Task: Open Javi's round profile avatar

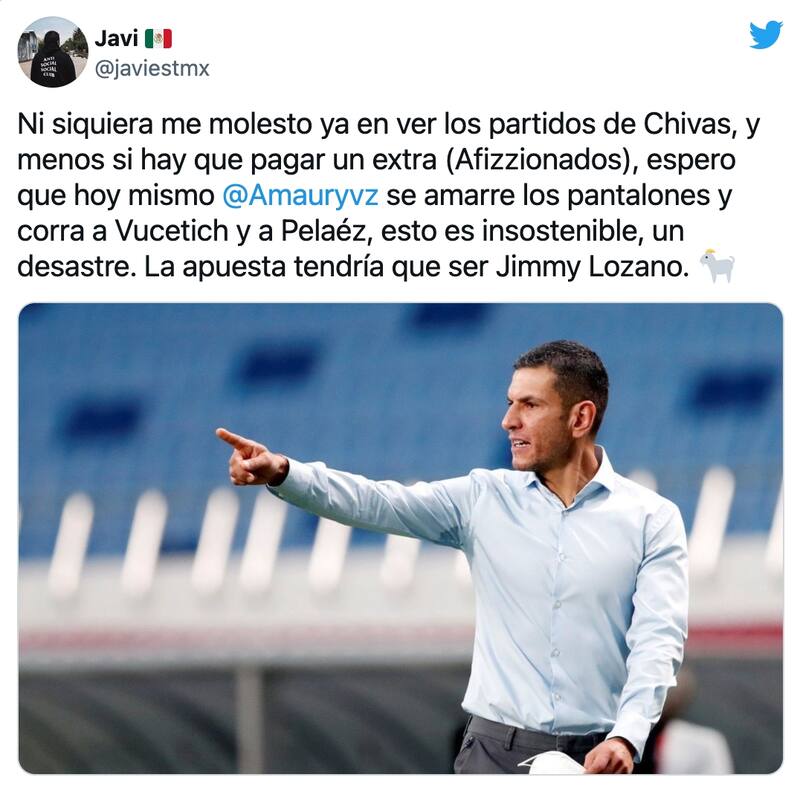Action: click(x=53, y=52)
